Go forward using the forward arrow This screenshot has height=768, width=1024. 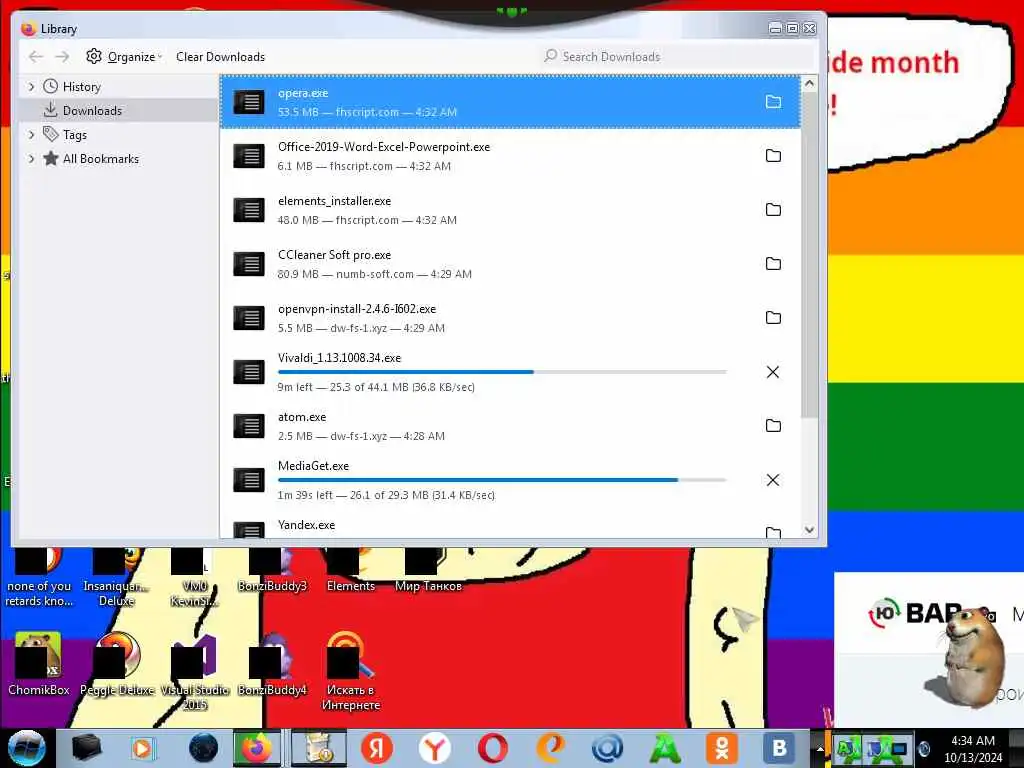tap(62, 57)
